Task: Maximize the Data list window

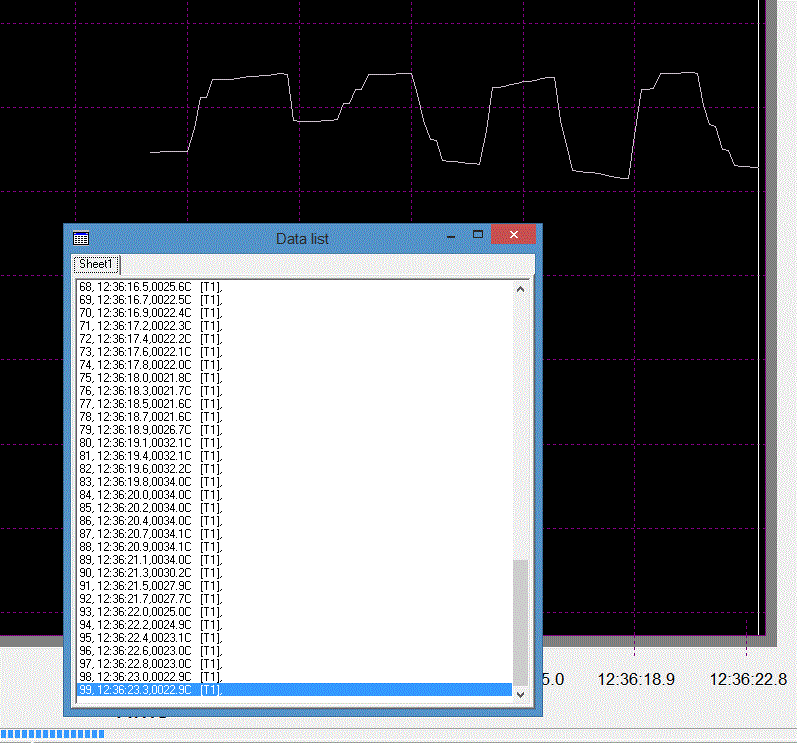Action: pos(478,234)
